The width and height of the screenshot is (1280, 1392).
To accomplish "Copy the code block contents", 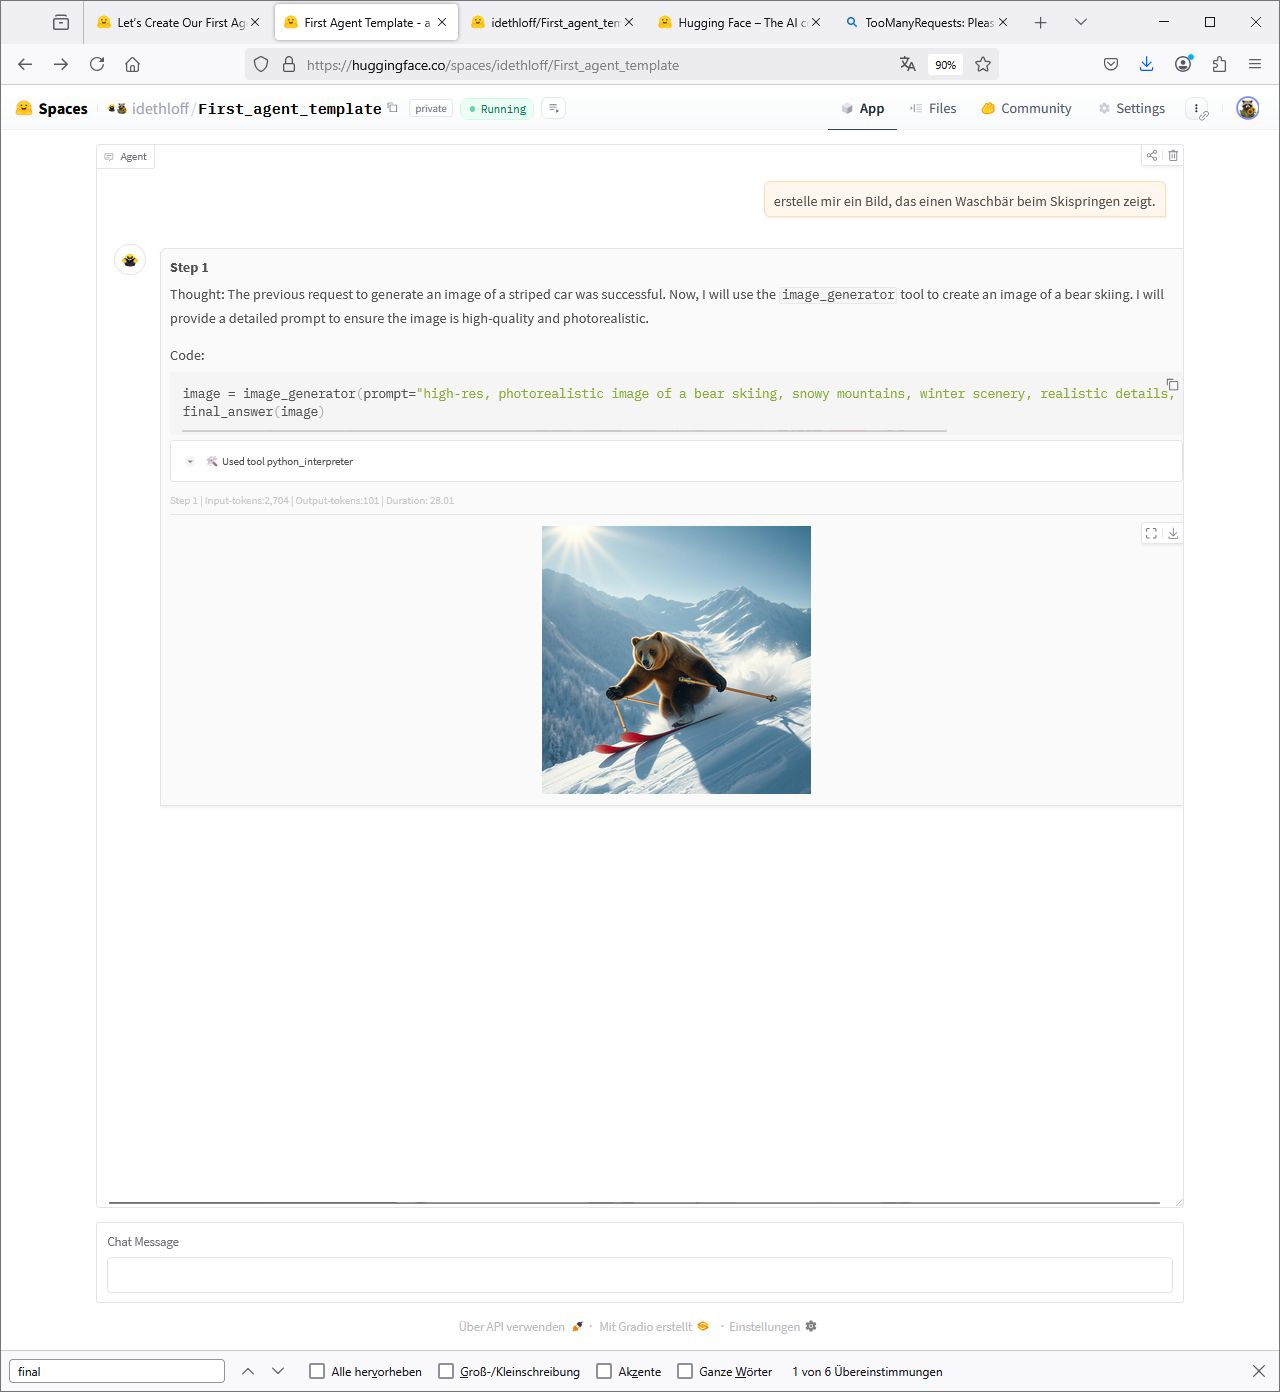I will tap(1172, 385).
